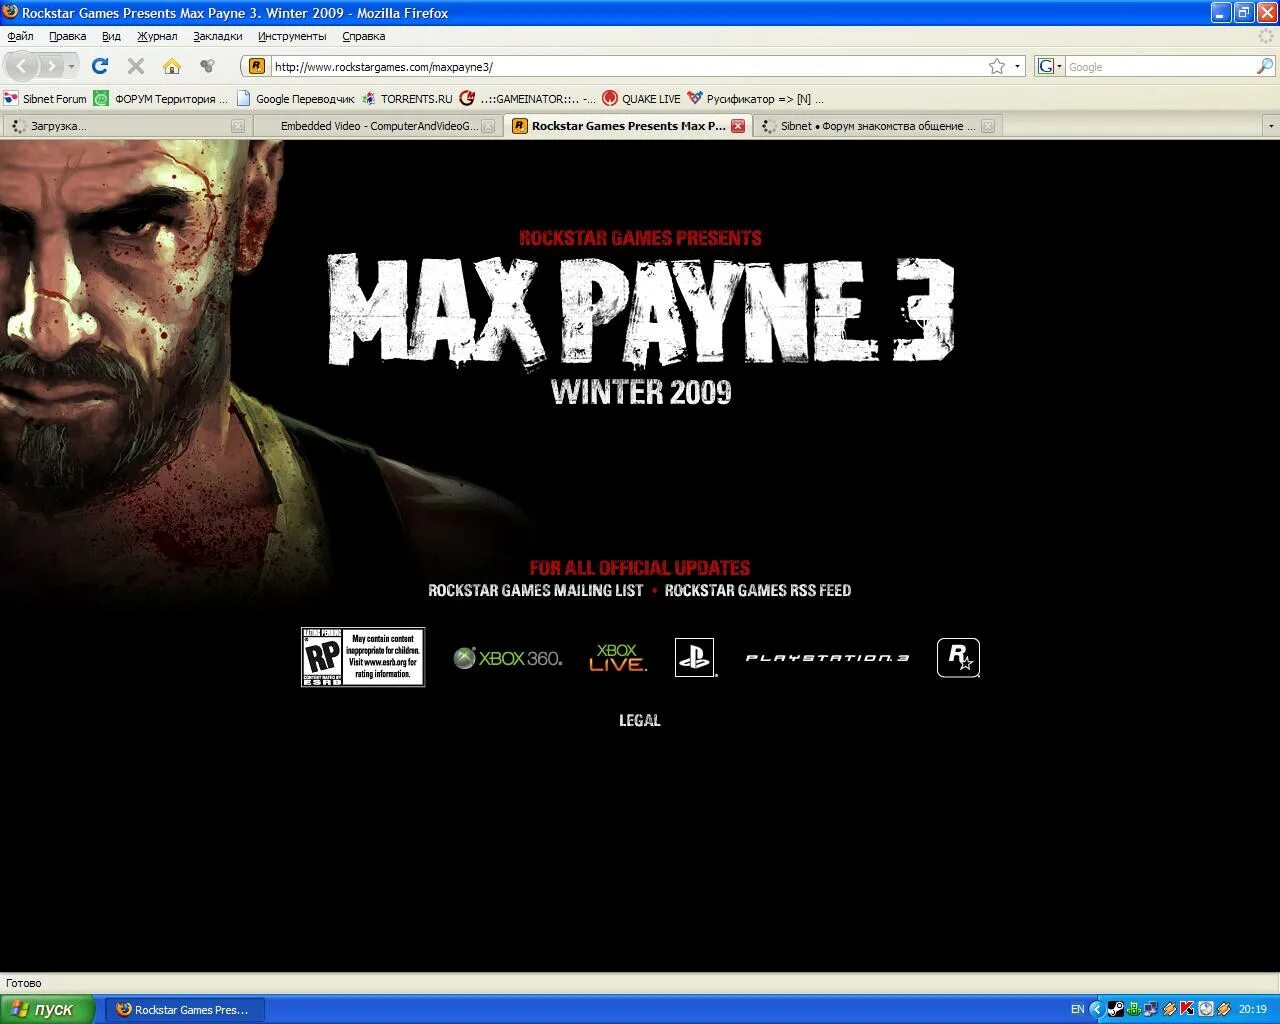The width and height of the screenshot is (1280, 1024).
Task: Open the Google Переводчик bookmark
Action: (x=296, y=98)
